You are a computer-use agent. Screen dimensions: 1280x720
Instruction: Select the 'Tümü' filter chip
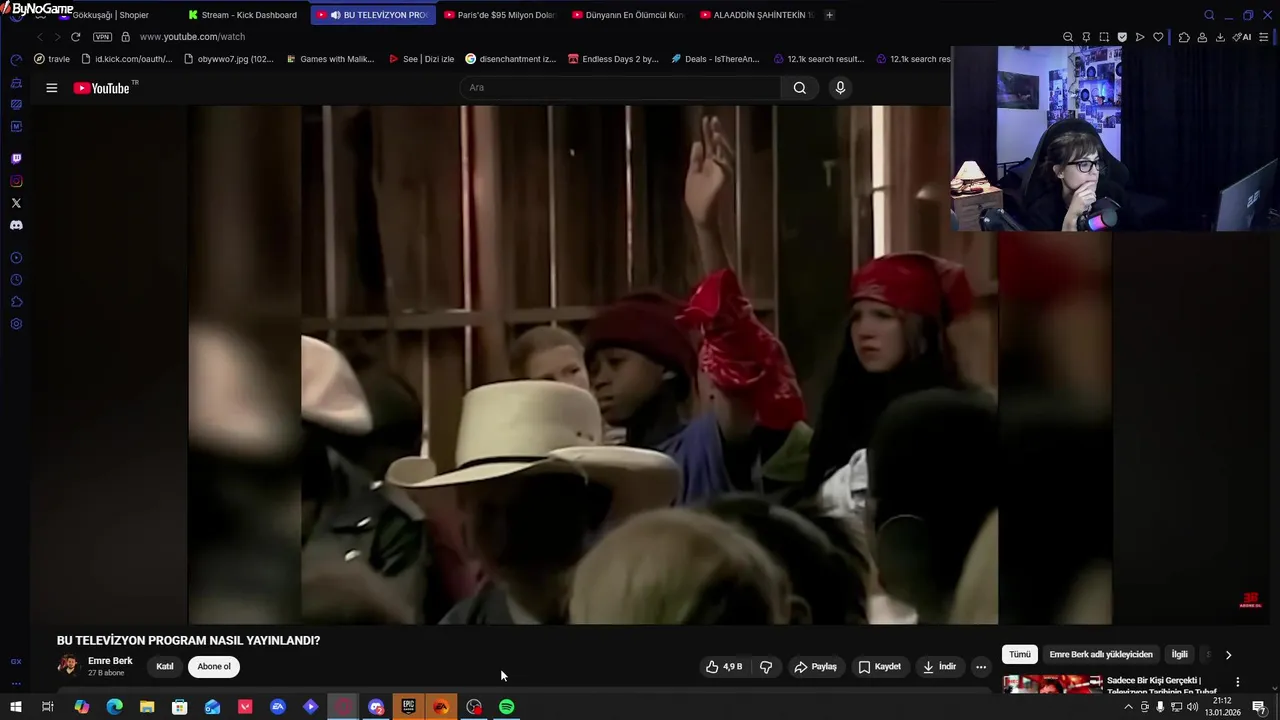pyautogui.click(x=1020, y=655)
